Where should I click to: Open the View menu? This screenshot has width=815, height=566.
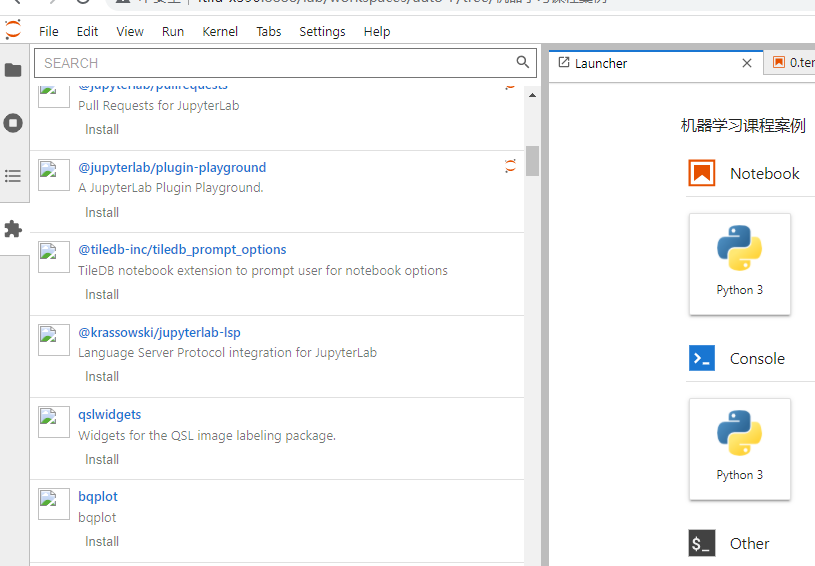point(130,32)
